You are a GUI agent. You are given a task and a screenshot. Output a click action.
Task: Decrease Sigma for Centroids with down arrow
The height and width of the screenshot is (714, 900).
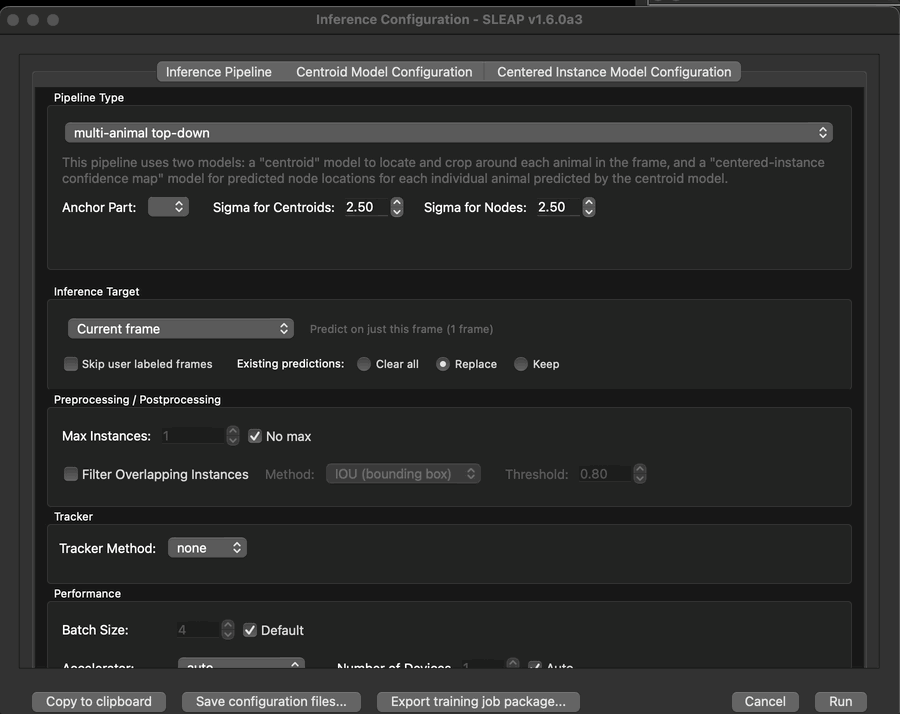point(397,212)
